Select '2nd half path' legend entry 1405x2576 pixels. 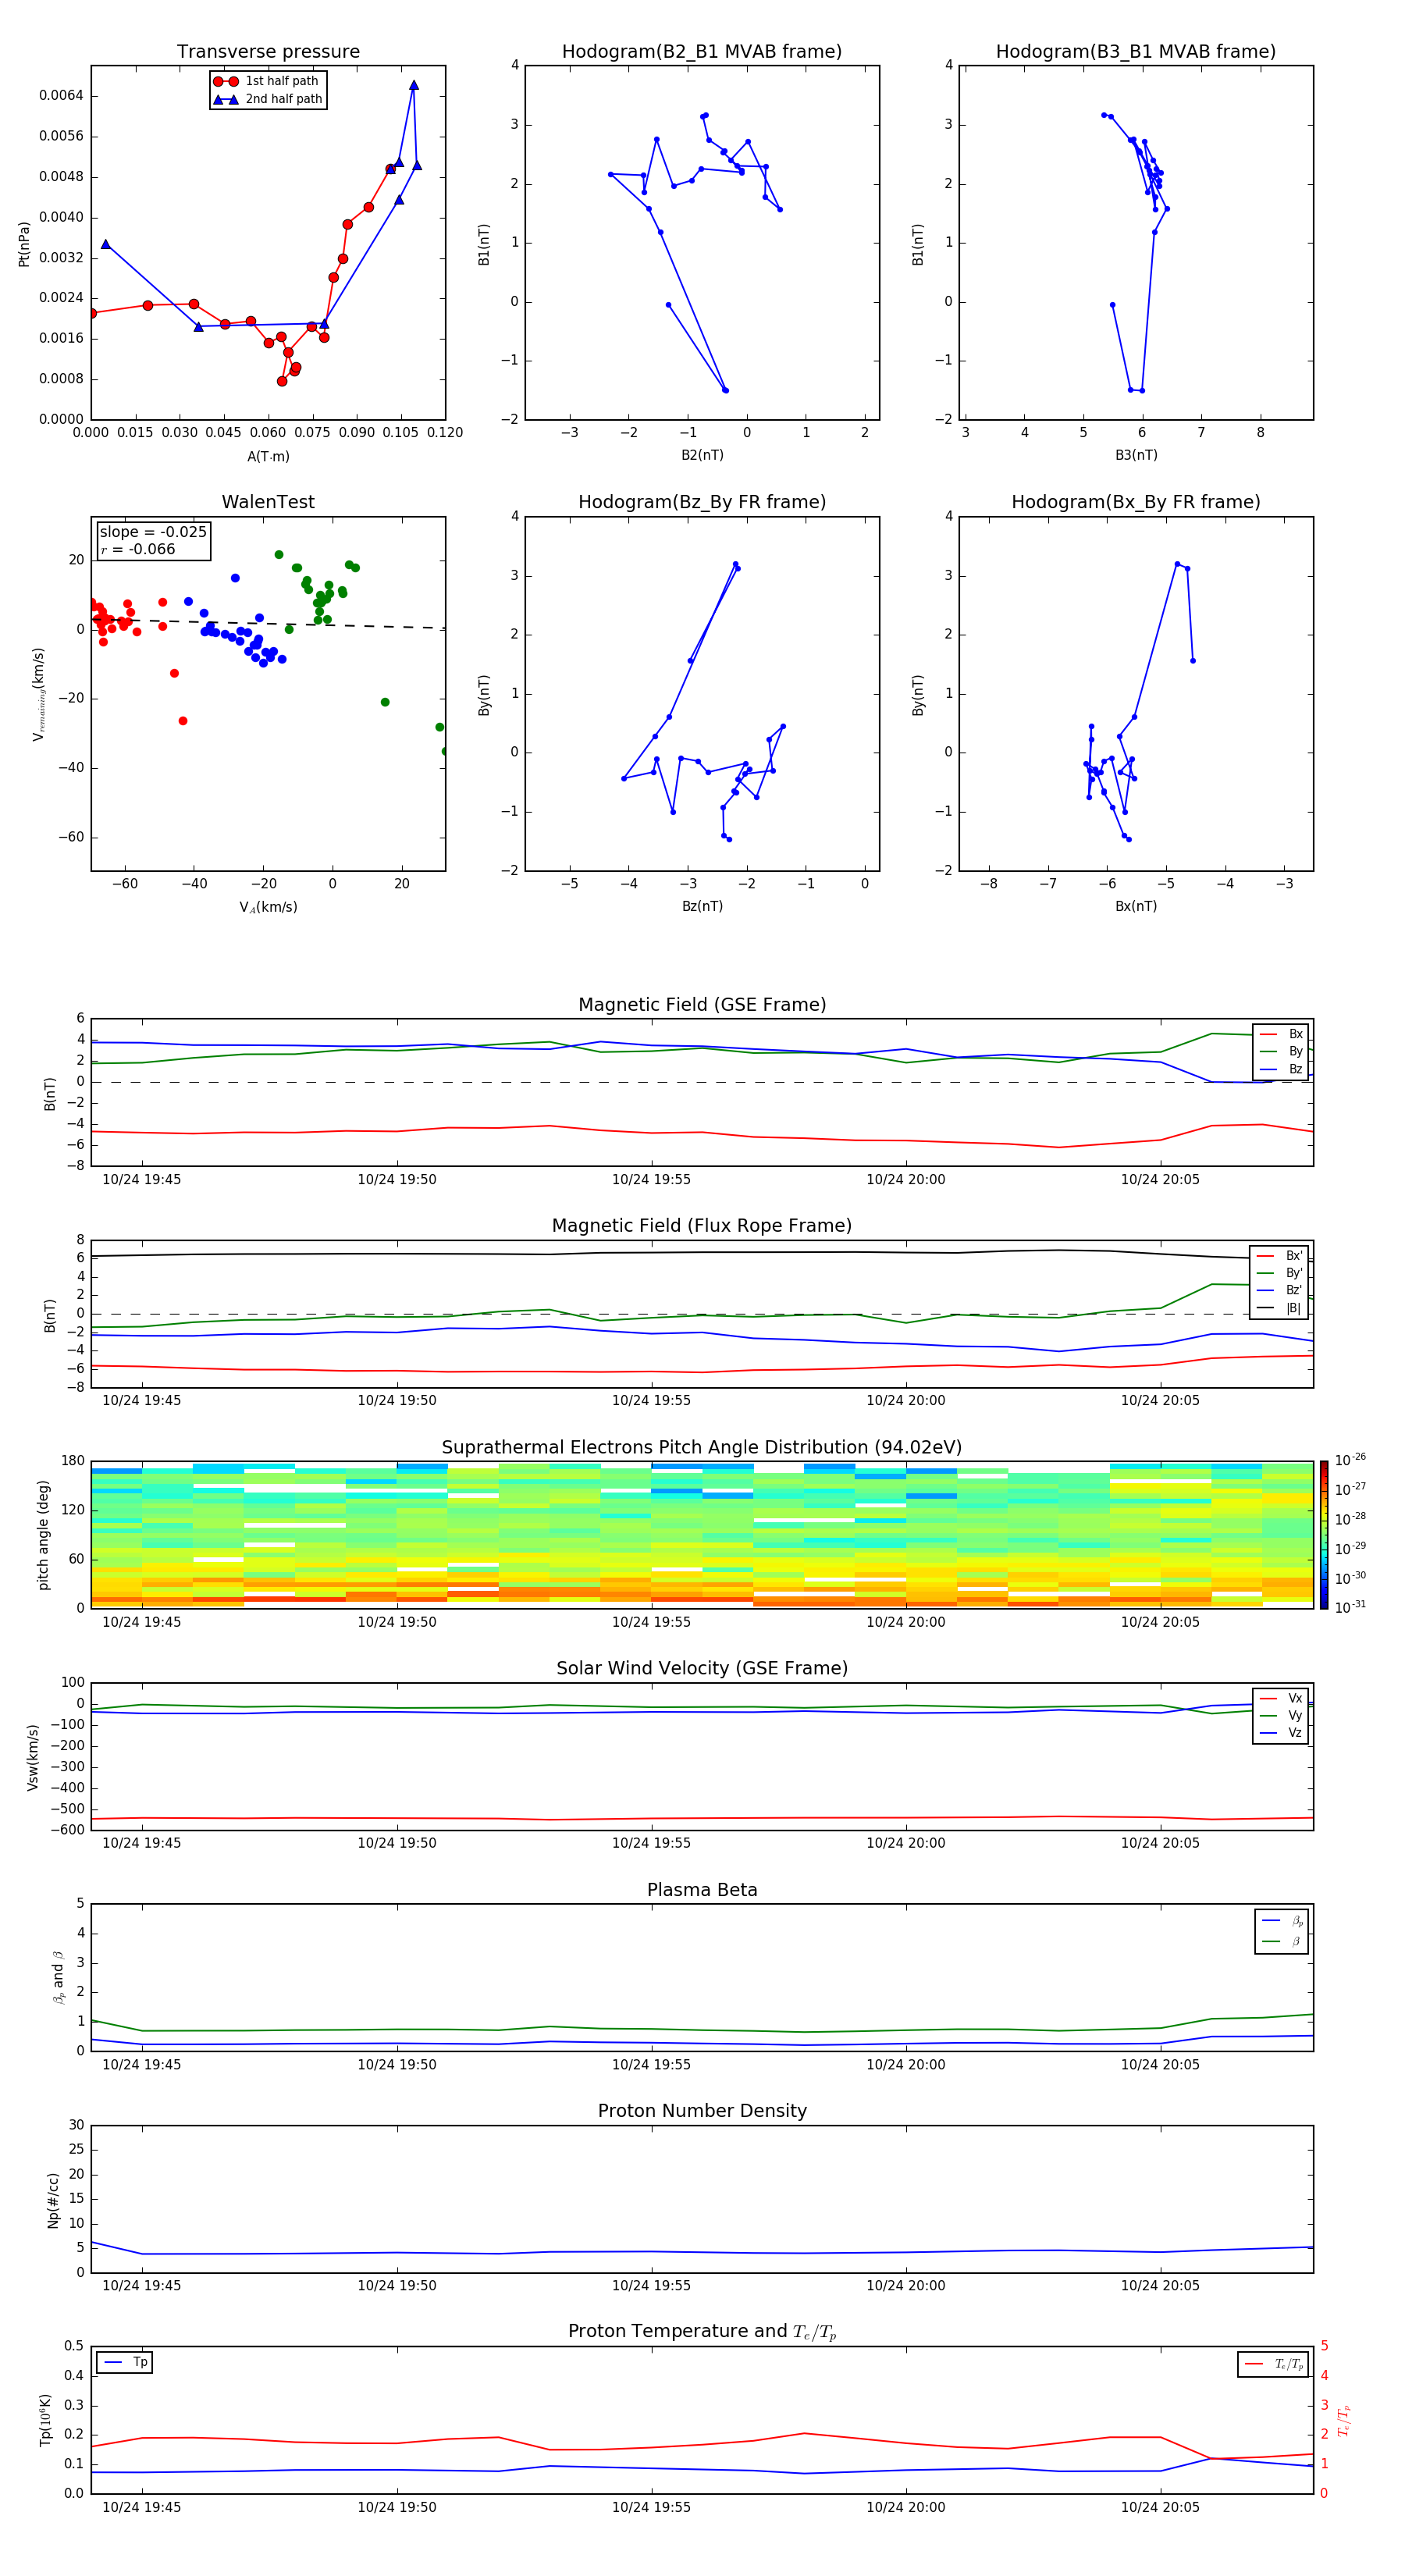(267, 99)
